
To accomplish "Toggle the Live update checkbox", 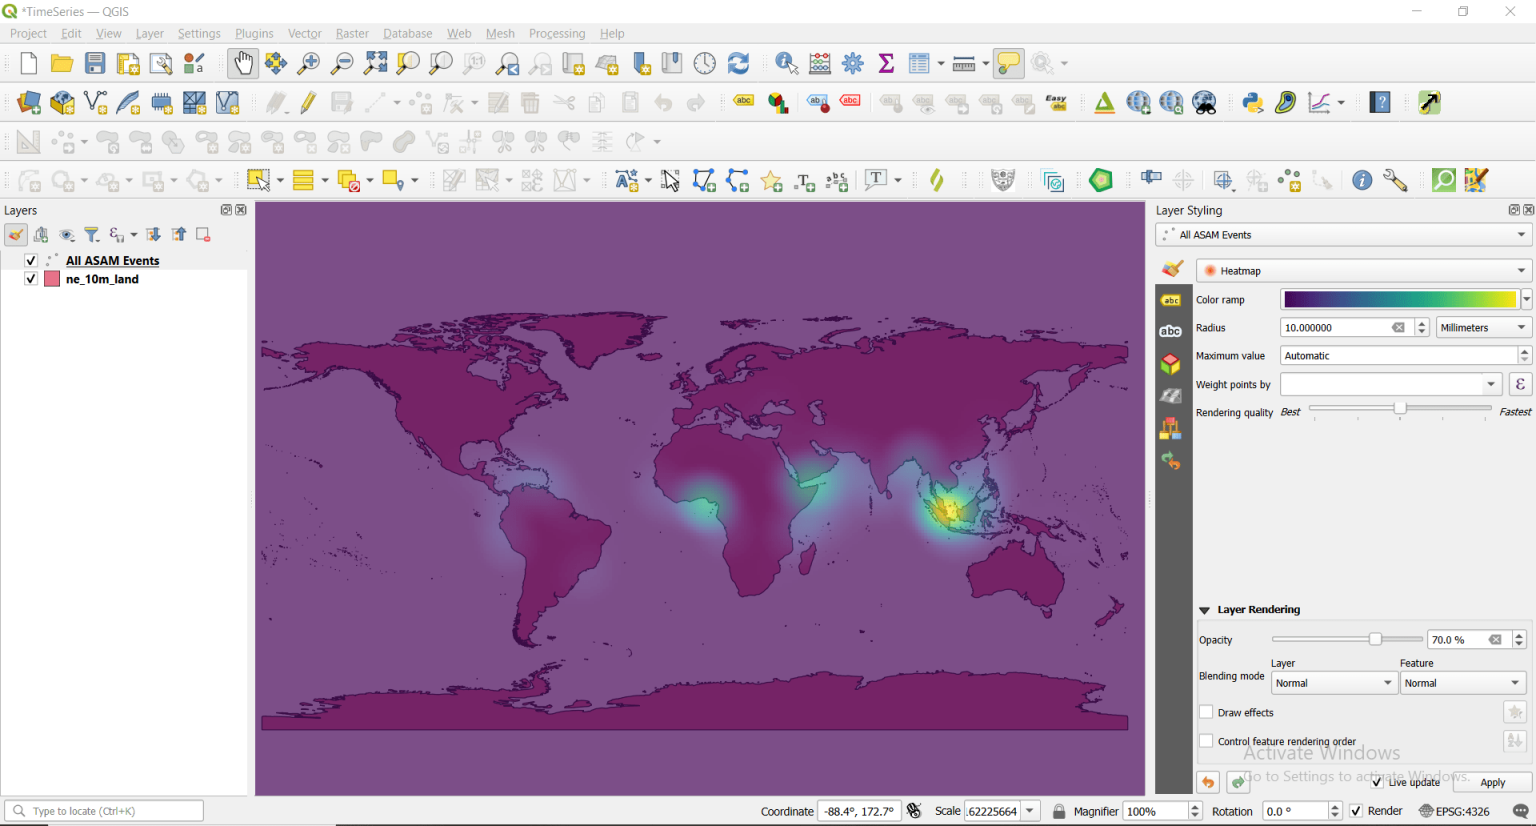I will [1377, 782].
